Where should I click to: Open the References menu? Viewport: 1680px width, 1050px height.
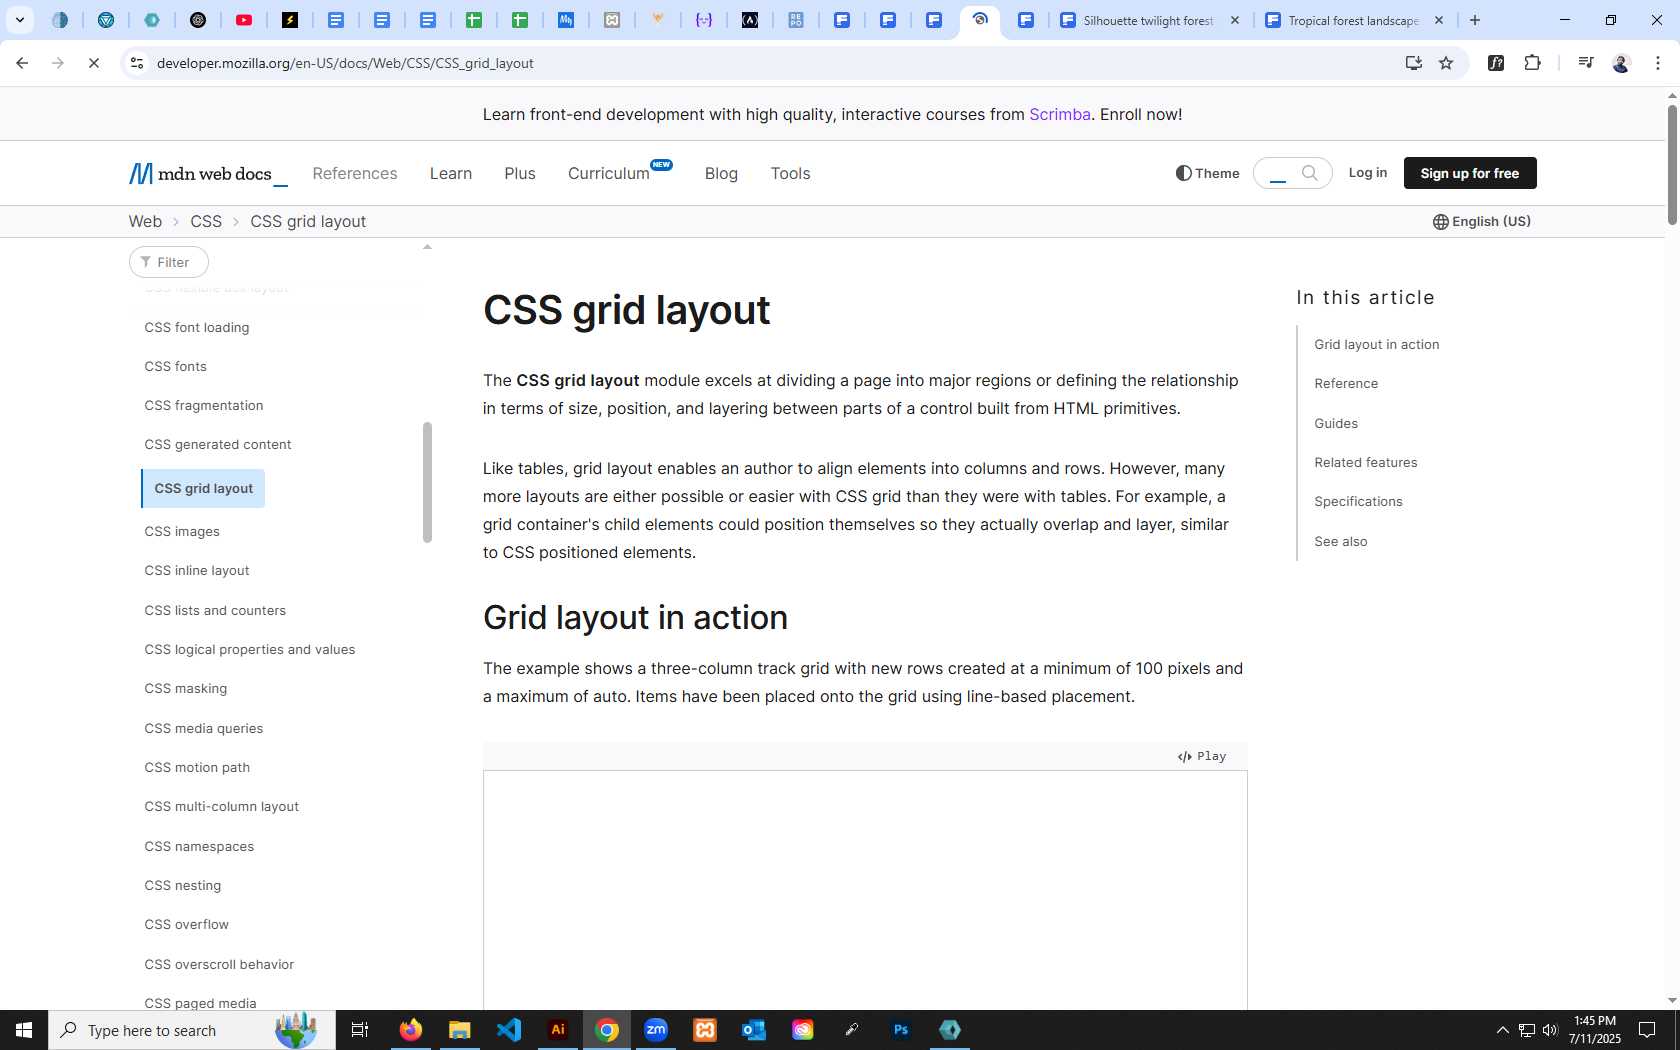pyautogui.click(x=355, y=173)
